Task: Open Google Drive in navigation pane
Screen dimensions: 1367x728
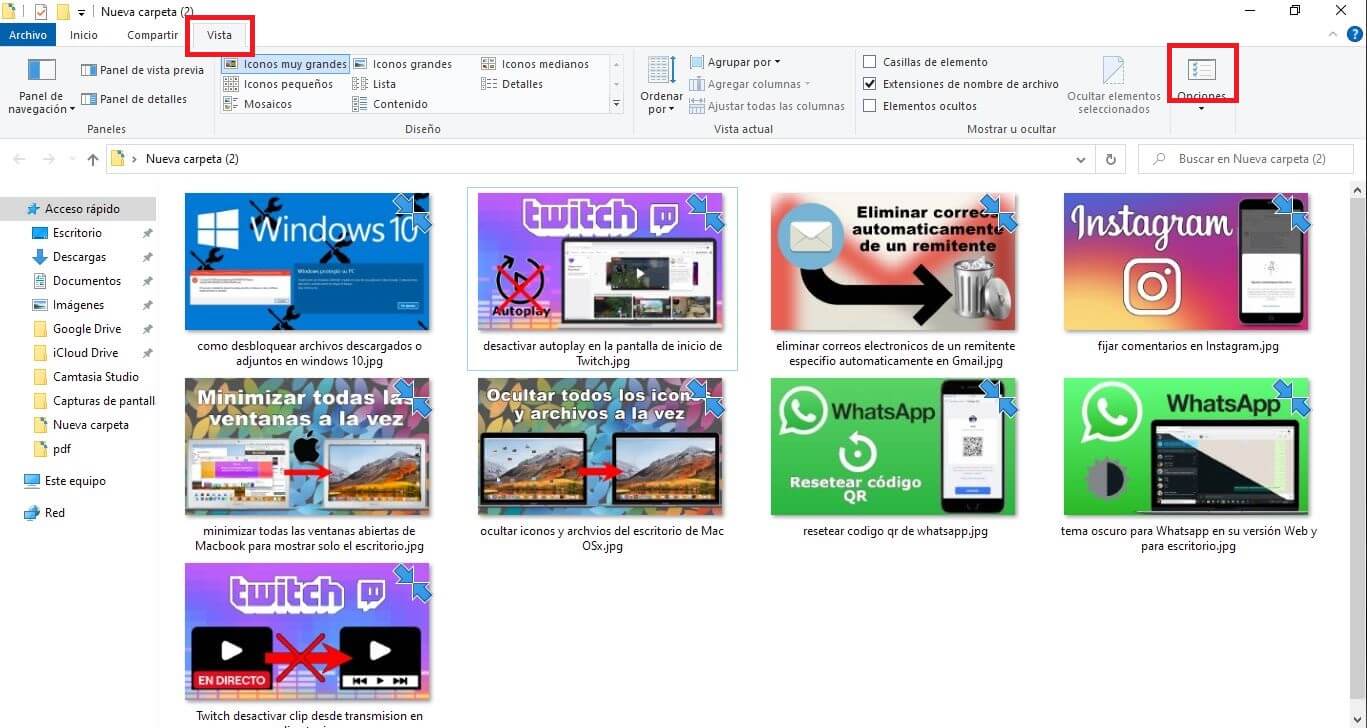Action: [x=86, y=329]
